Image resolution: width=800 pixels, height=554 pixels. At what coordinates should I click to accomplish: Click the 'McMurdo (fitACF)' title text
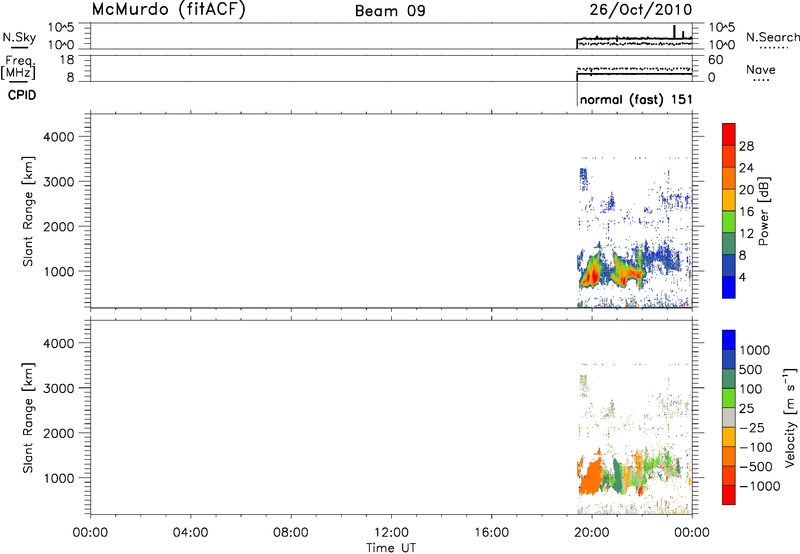coord(169,10)
